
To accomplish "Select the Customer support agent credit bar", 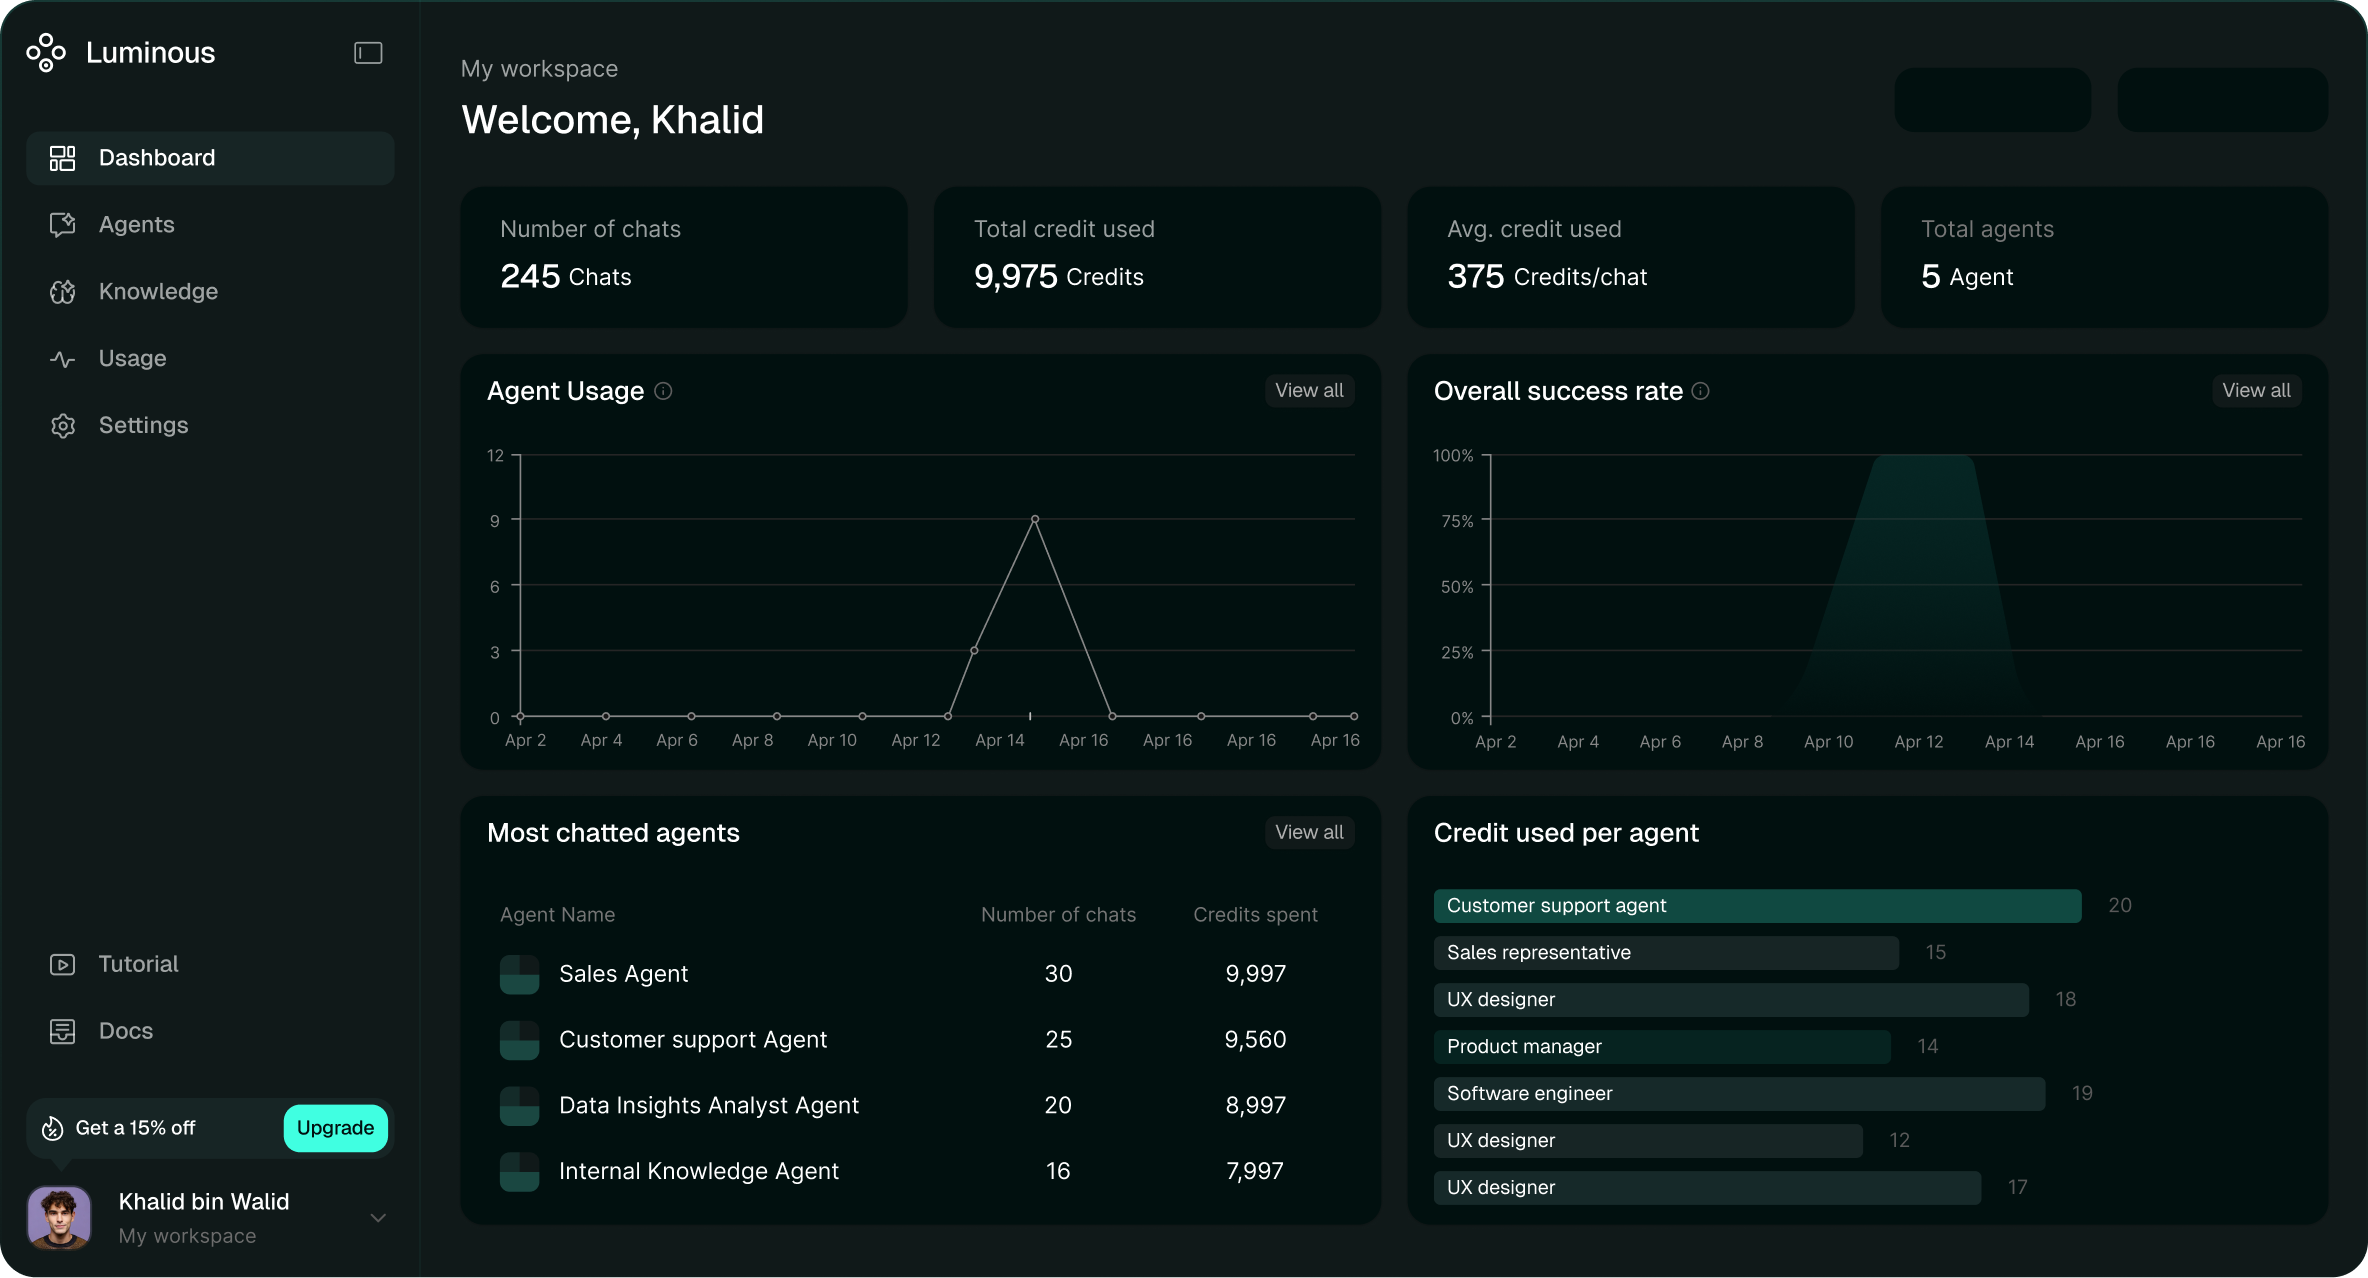I will [x=1757, y=906].
